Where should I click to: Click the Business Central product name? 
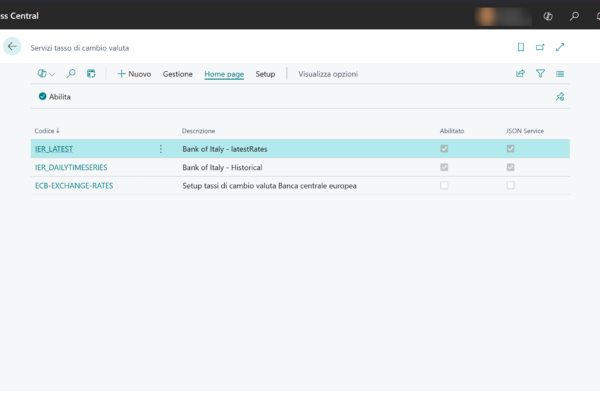19,16
